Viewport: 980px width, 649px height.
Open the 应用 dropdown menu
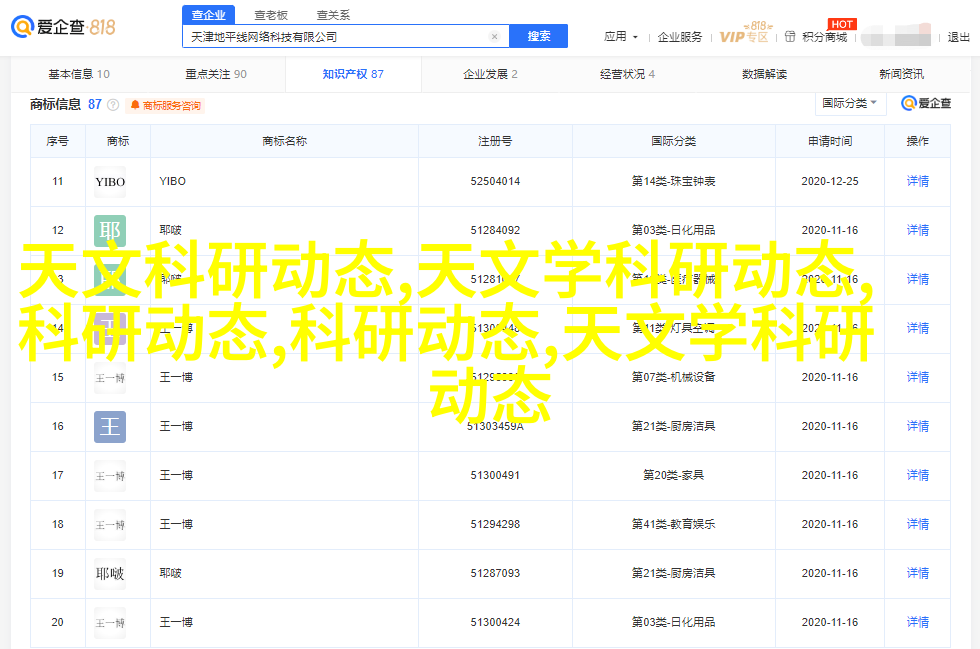pos(619,36)
